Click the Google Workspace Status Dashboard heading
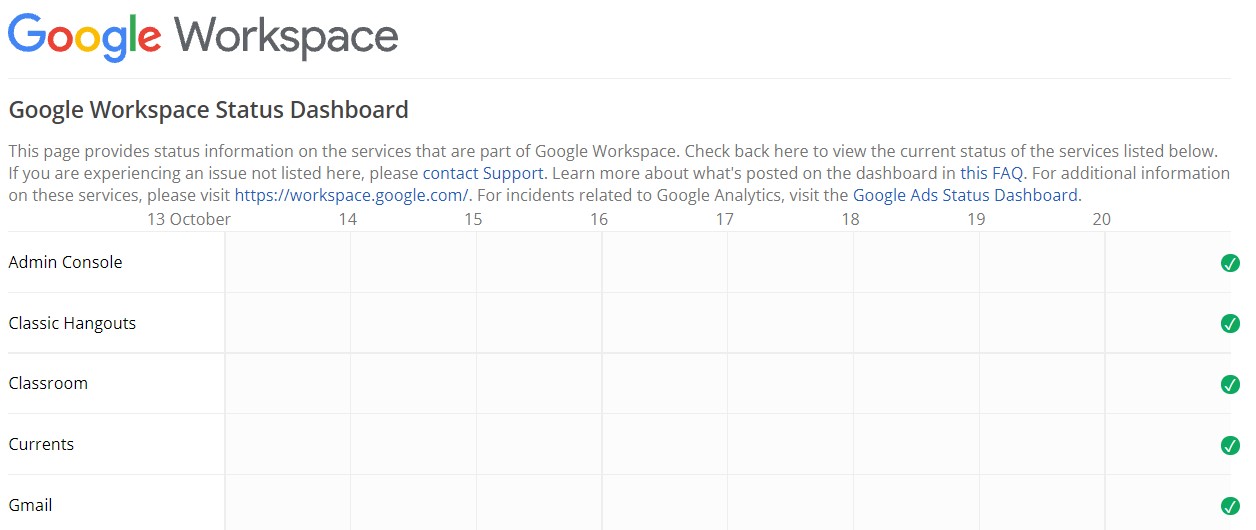Screen dimensions: 1256x530 click(208, 110)
